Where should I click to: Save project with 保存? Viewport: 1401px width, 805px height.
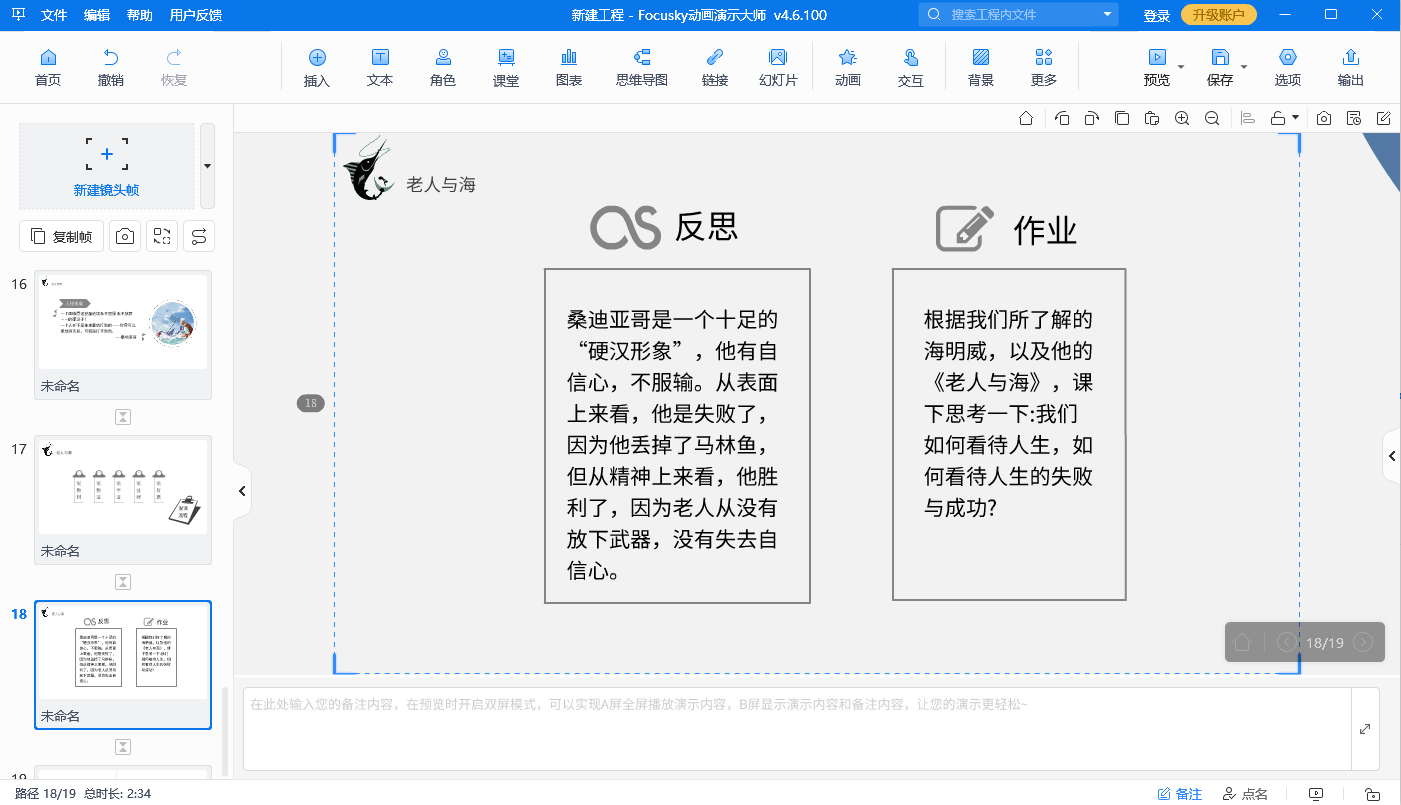click(1220, 67)
